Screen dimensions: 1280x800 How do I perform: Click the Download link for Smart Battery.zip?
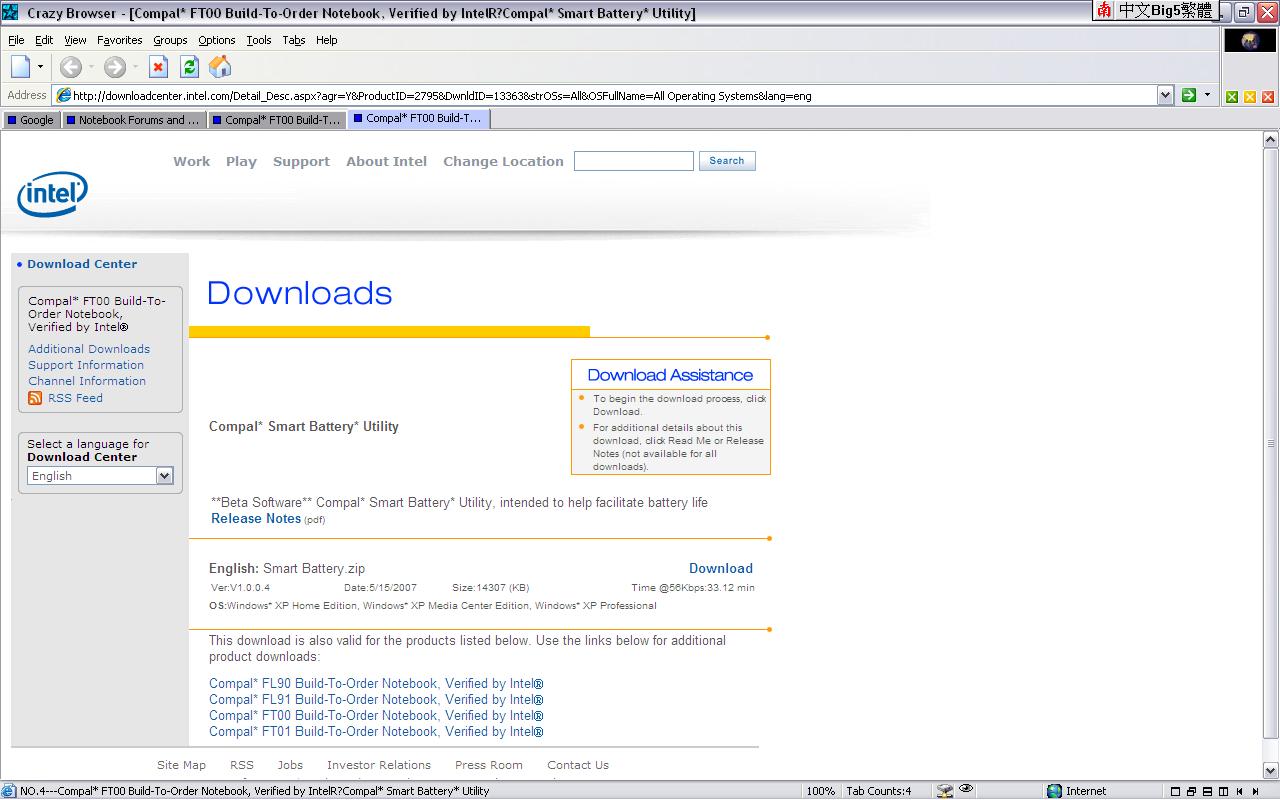point(721,568)
